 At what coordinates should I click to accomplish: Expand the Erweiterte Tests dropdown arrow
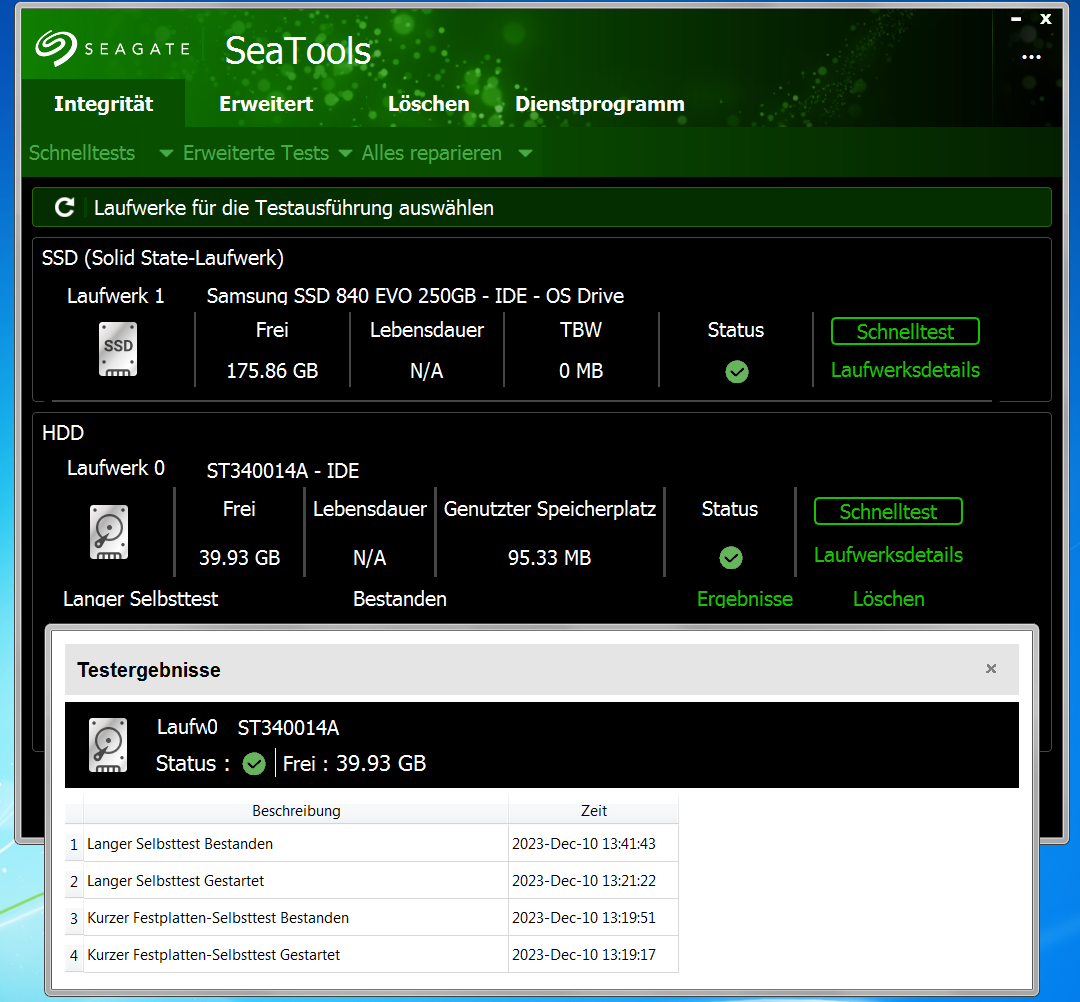[345, 154]
